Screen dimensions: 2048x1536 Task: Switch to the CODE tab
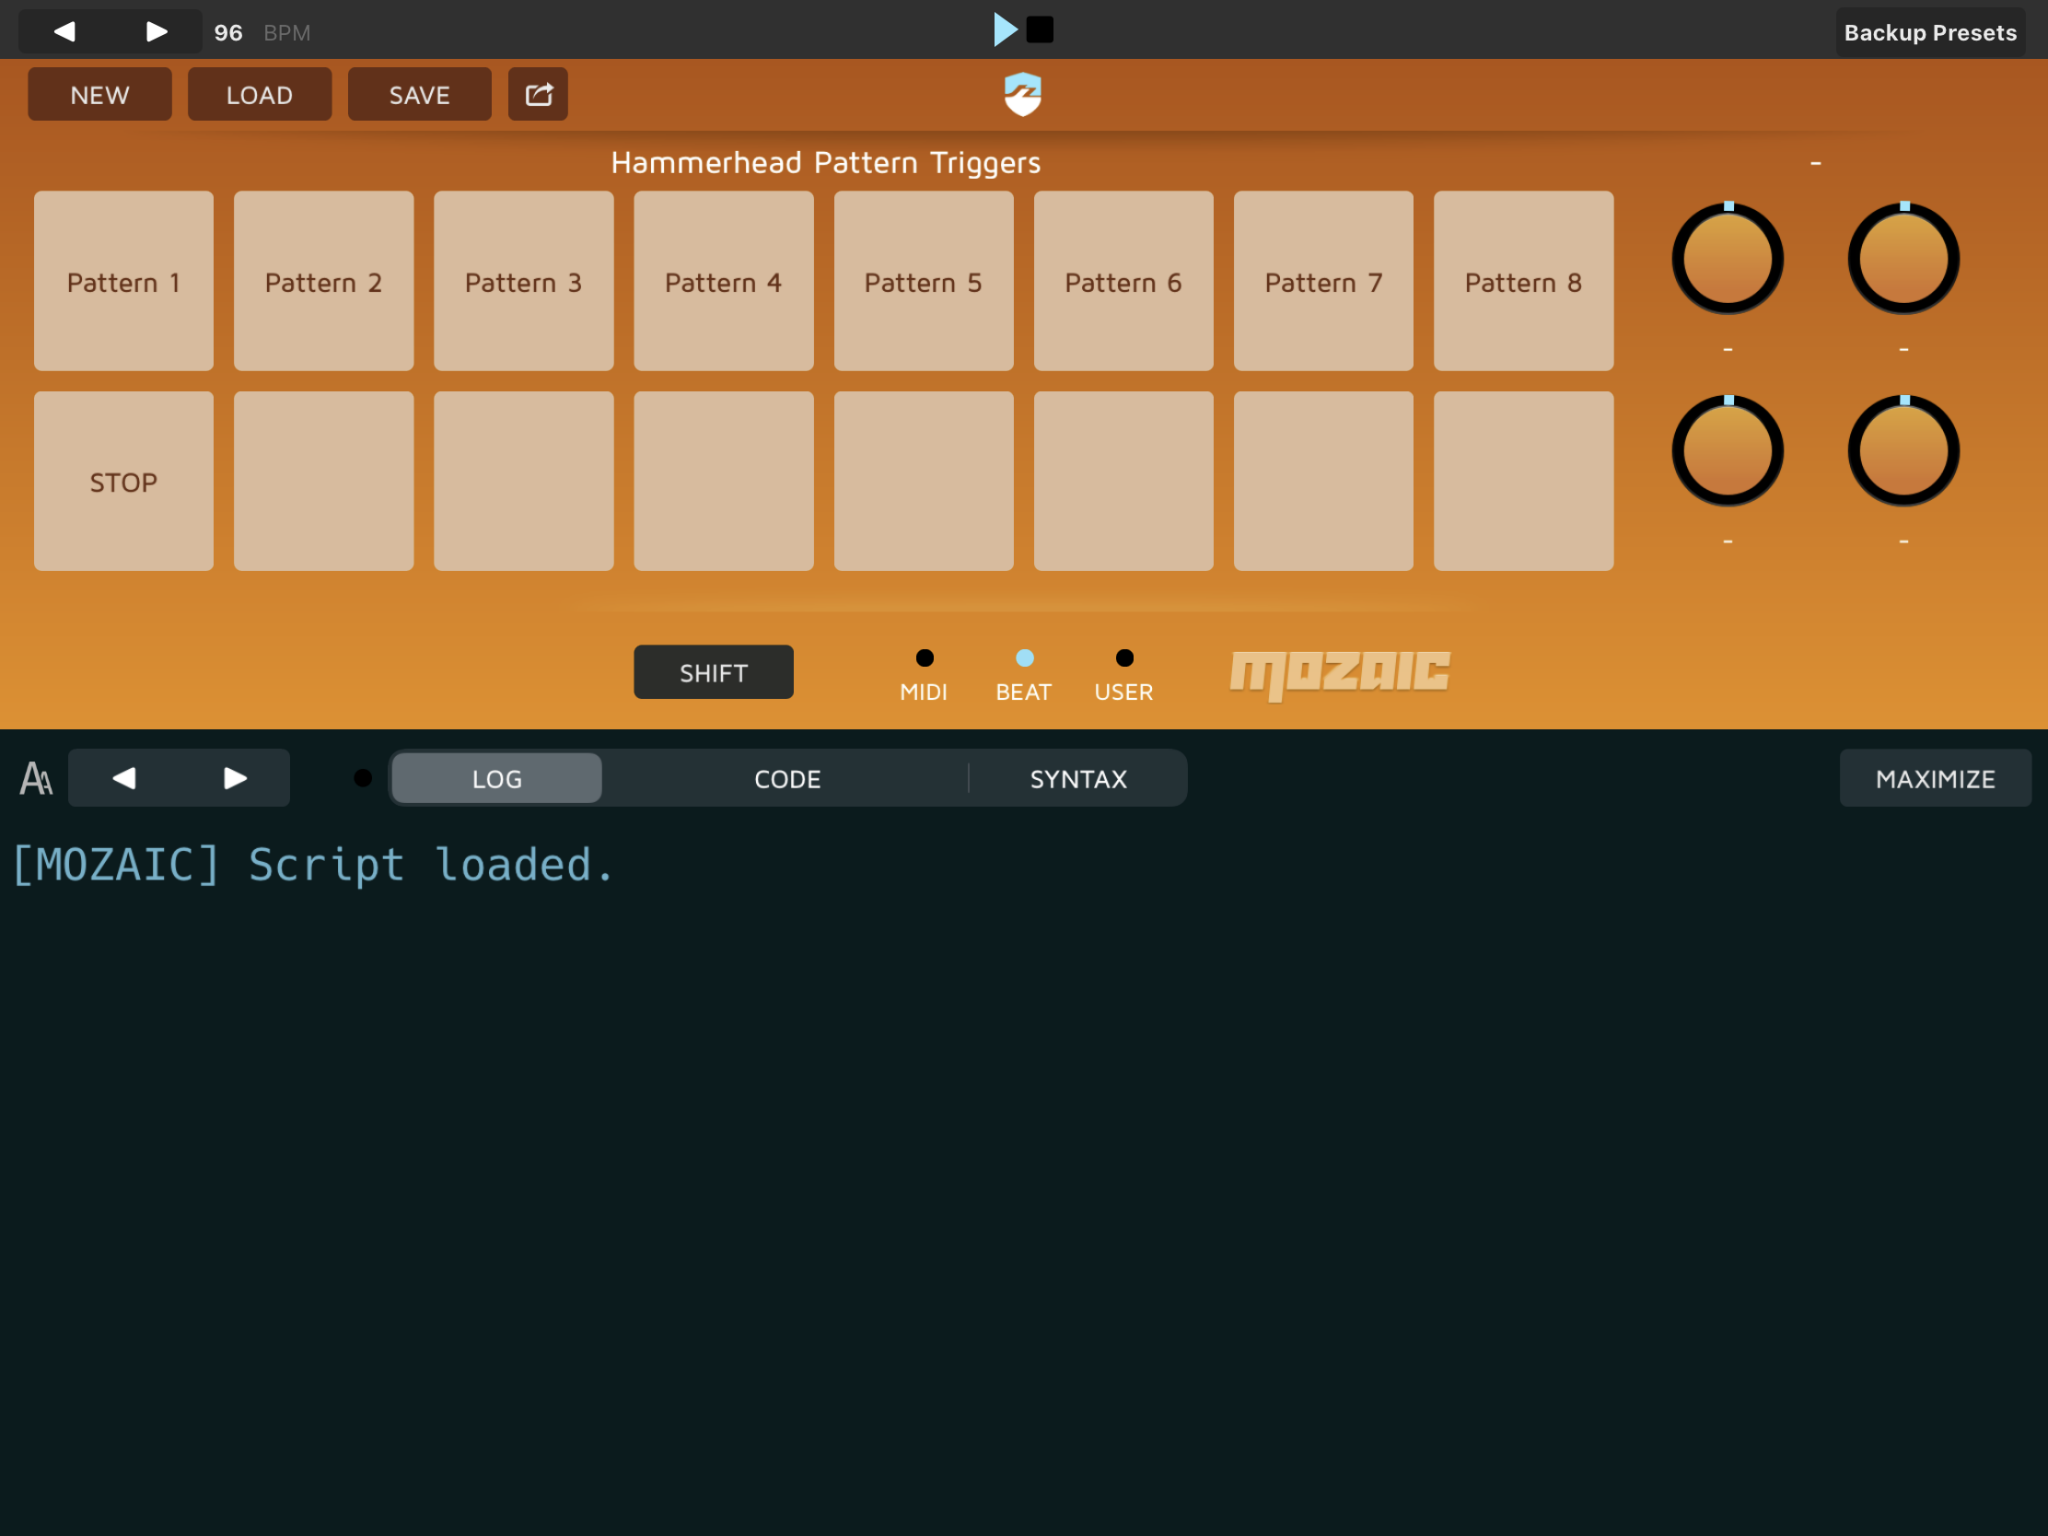(787, 778)
